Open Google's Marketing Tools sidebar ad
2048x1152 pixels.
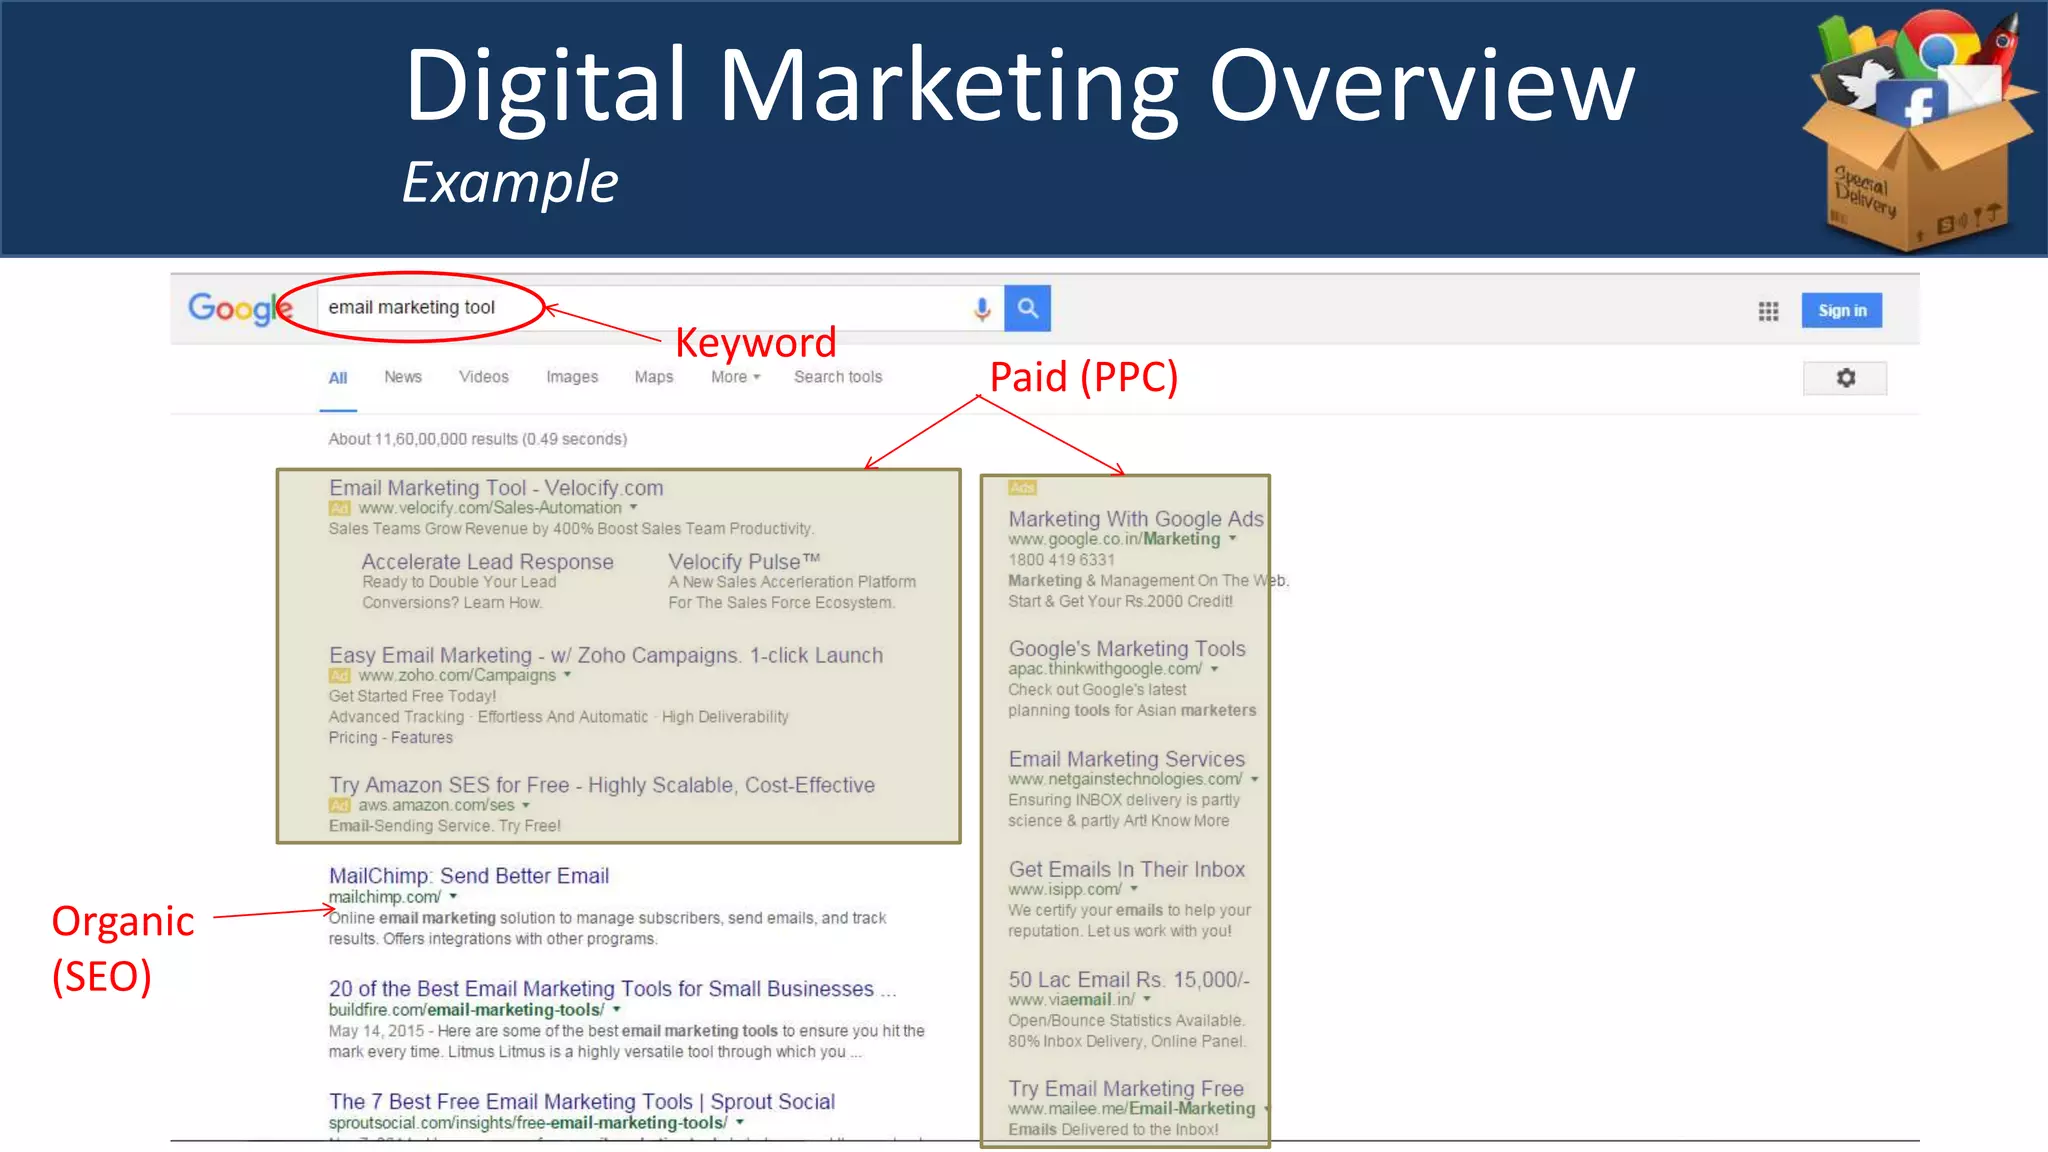[1127, 649]
